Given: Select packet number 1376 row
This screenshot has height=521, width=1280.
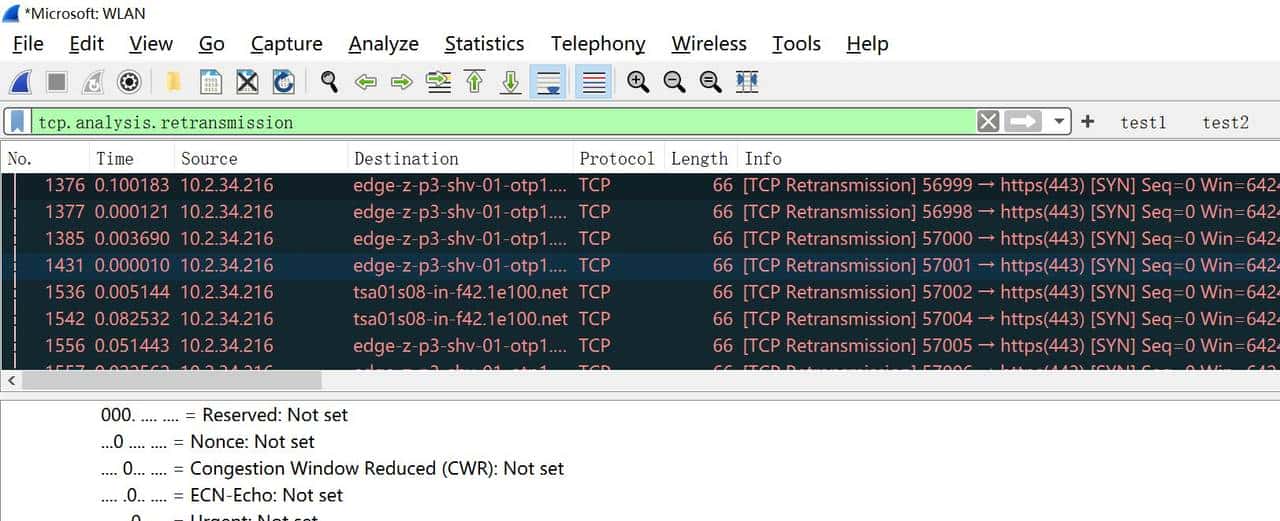Looking at the screenshot, I should click(640, 185).
